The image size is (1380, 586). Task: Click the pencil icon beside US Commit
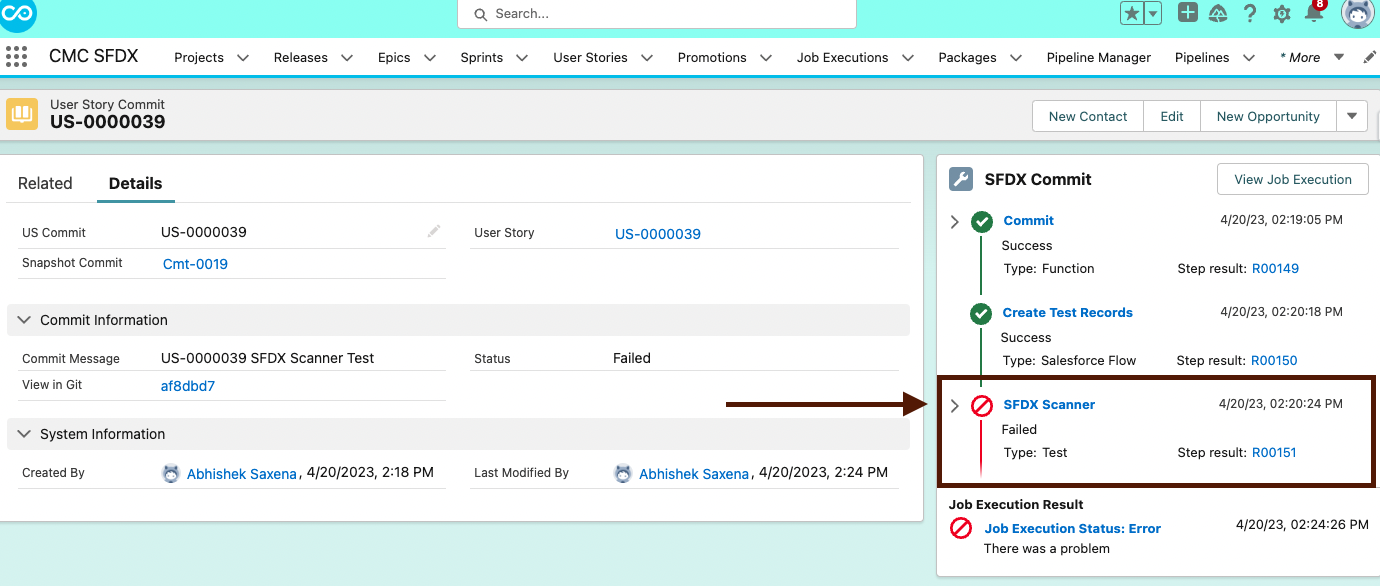pyautogui.click(x=433, y=231)
